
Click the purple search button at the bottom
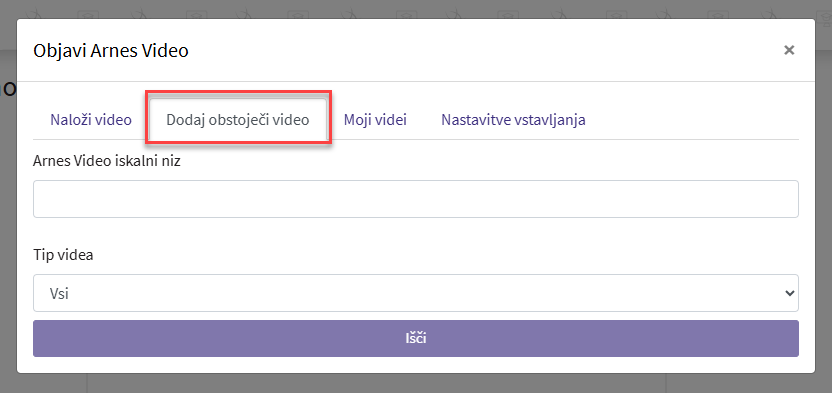click(415, 338)
